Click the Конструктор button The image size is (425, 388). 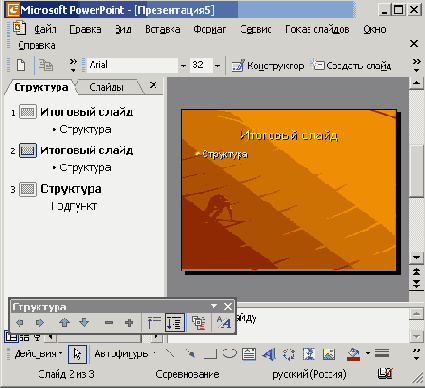click(268, 66)
